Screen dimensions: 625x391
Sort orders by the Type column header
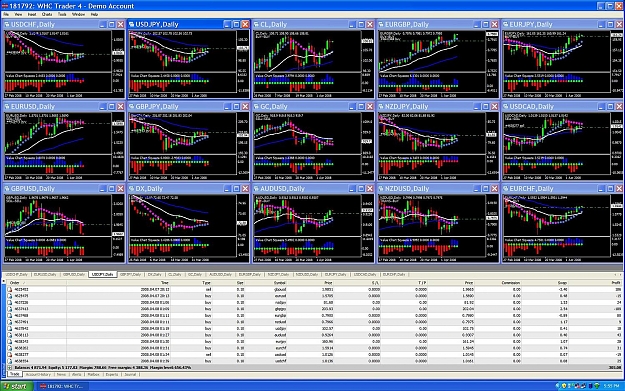[191, 283]
